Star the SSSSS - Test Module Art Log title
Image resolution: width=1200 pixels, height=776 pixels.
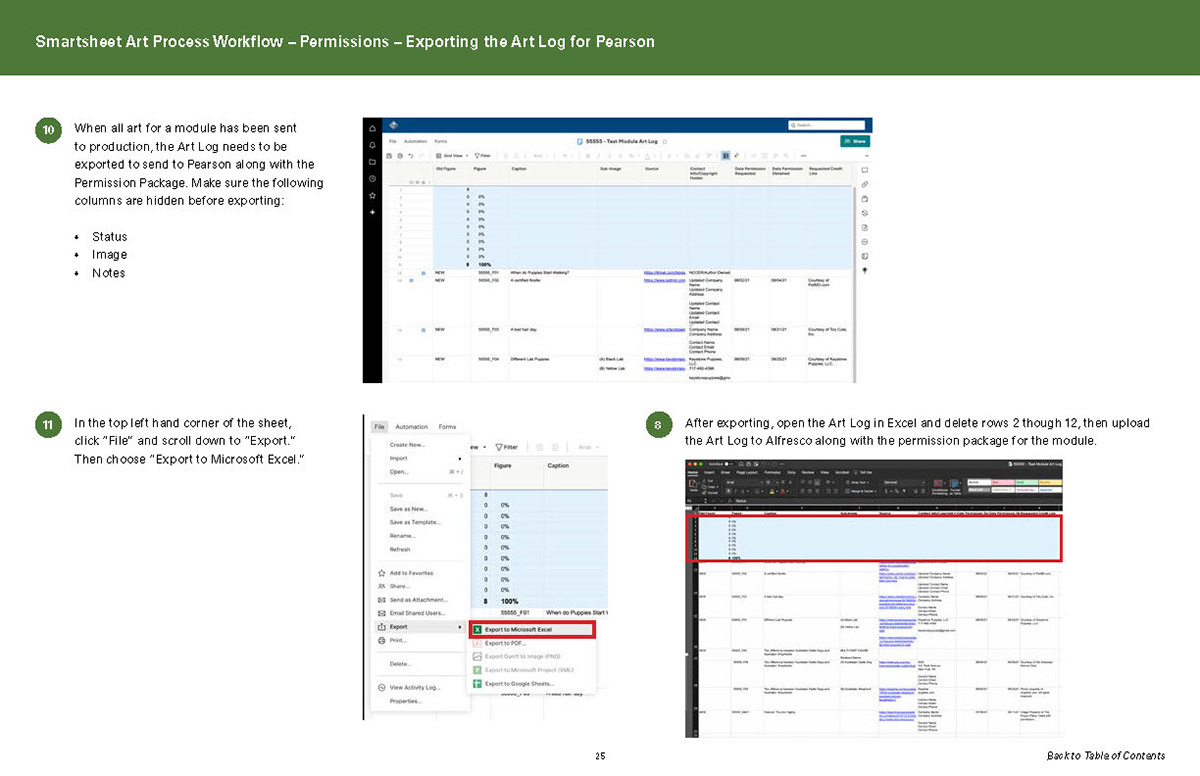tap(665, 141)
